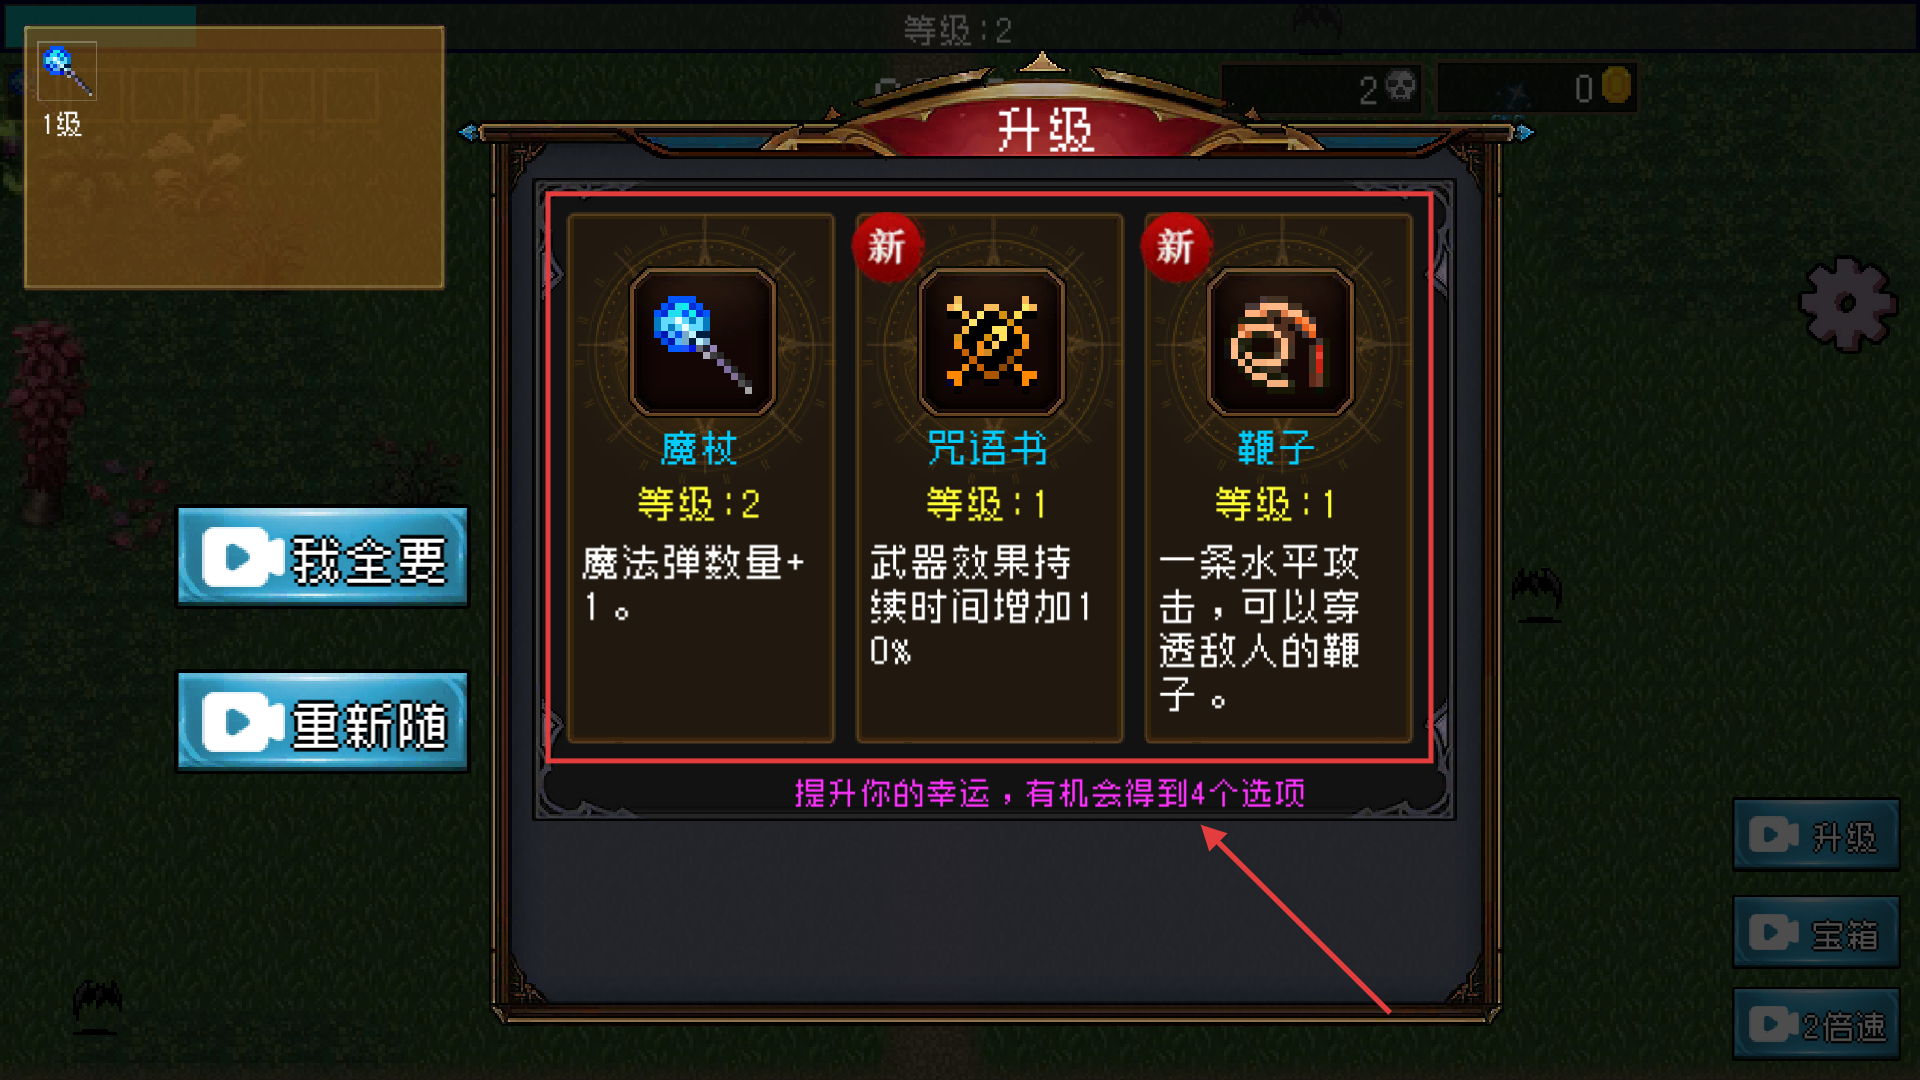The height and width of the screenshot is (1080, 1920).
Task: Tap the 重新随 reroll button
Action: click(323, 722)
